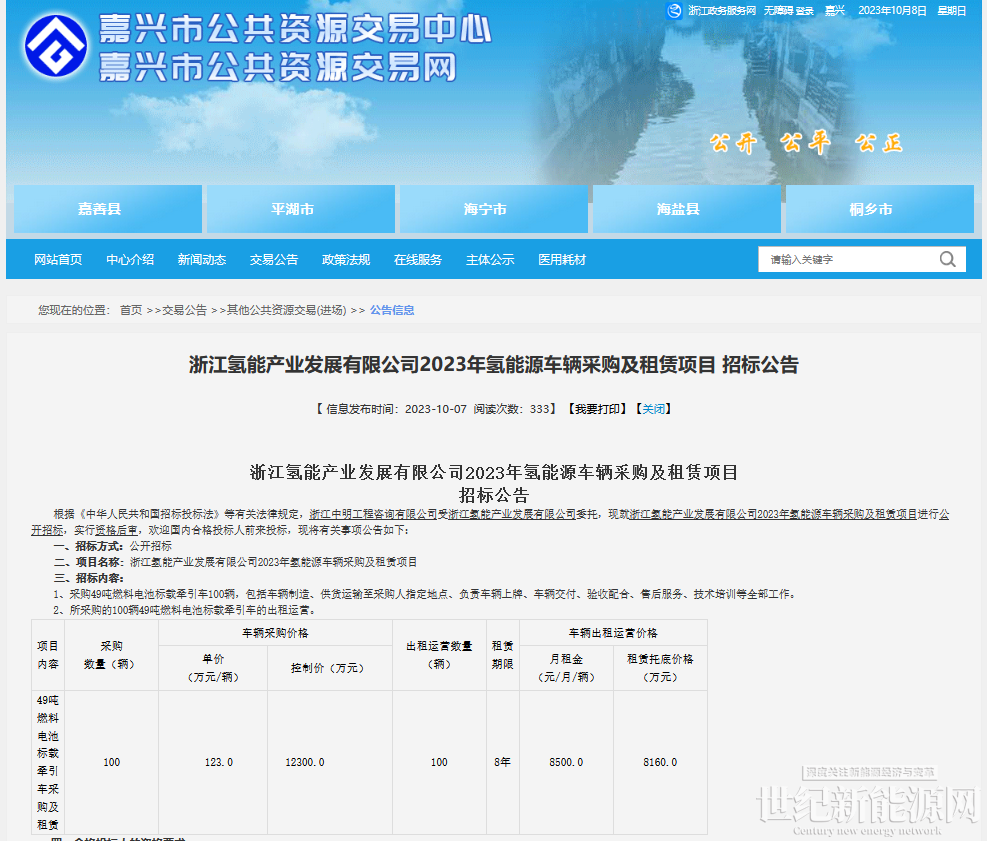The width and height of the screenshot is (987, 841).
Task: Open the 平湖市 tab
Action: pyautogui.click(x=301, y=209)
